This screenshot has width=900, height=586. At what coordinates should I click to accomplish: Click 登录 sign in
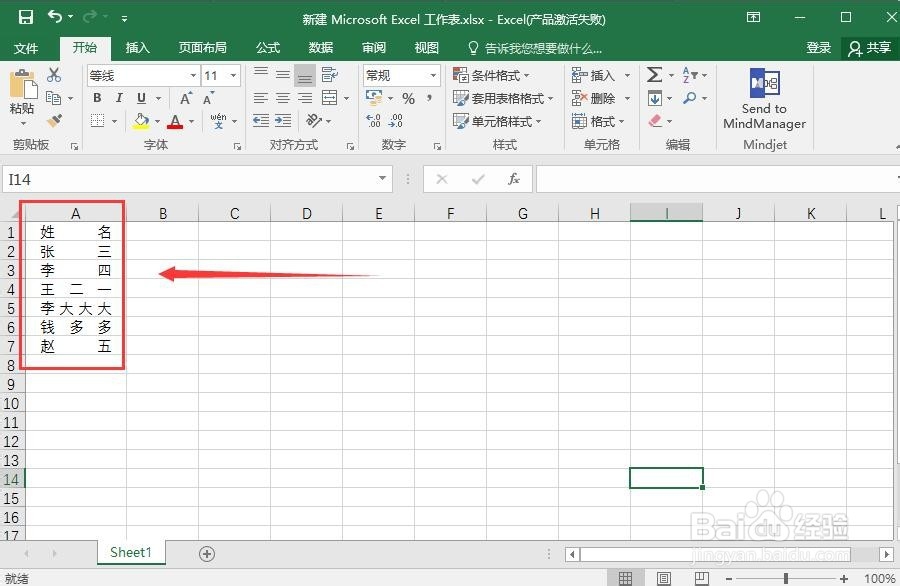(x=818, y=48)
